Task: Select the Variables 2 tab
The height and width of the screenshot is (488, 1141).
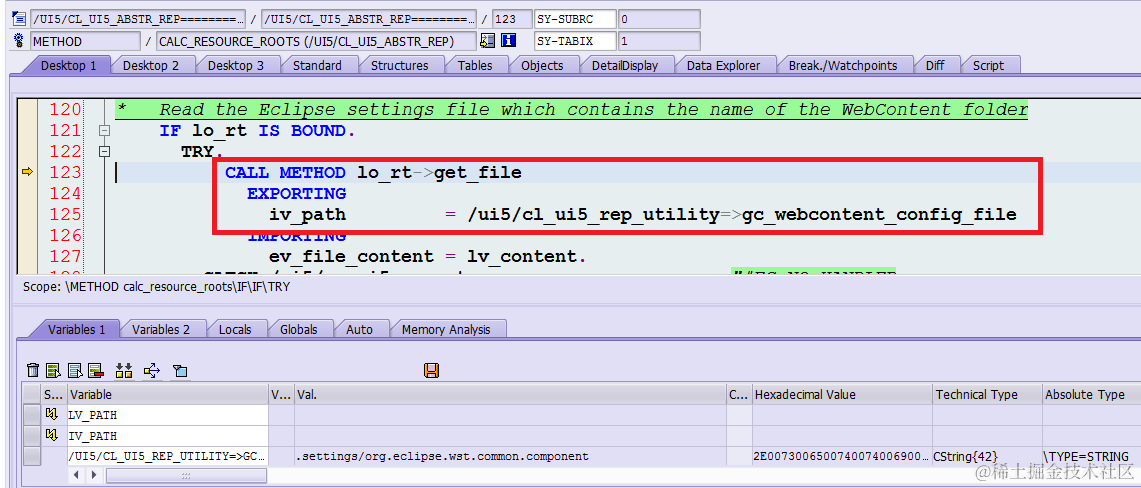Action: pyautogui.click(x=161, y=329)
